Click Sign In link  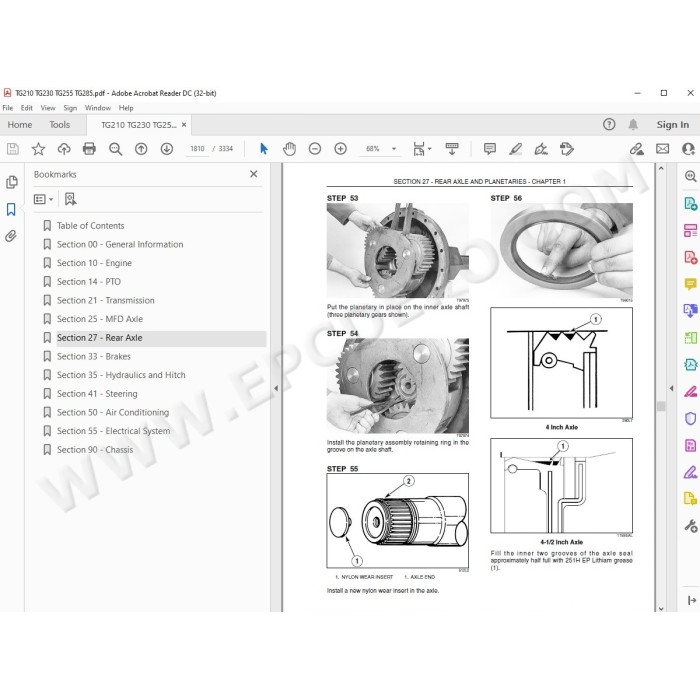672,125
